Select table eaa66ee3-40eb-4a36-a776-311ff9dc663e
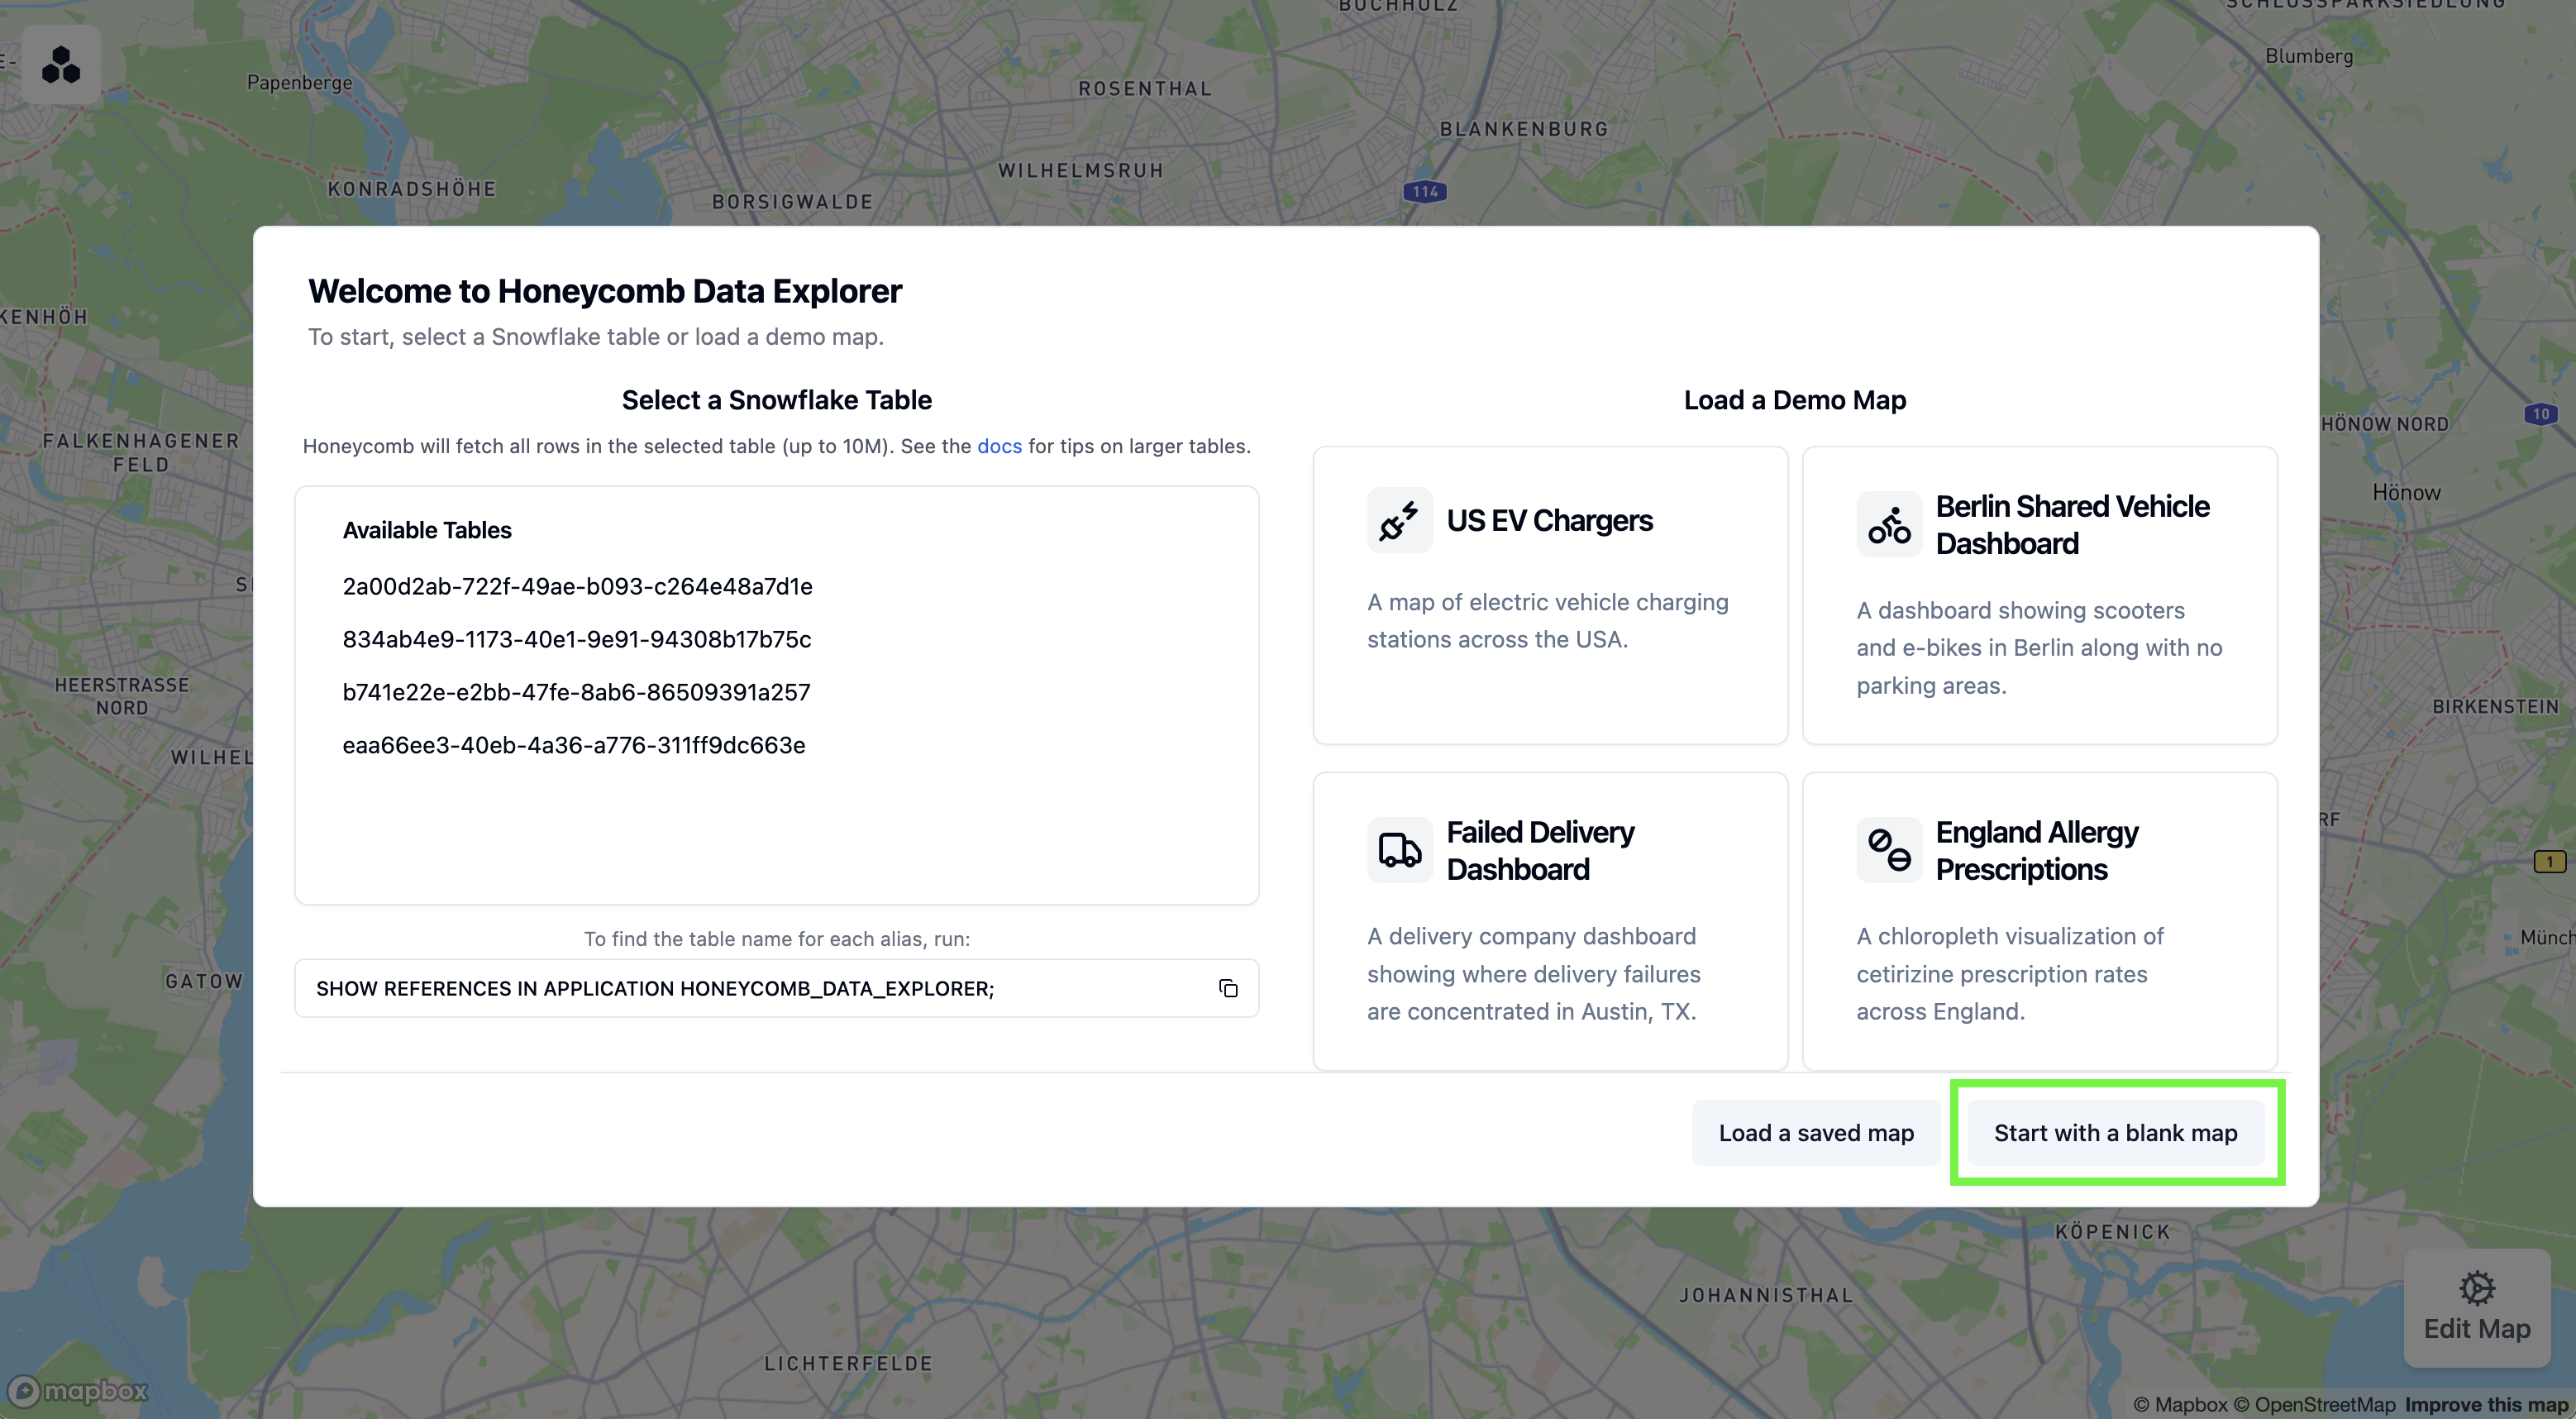This screenshot has height=1419, width=2576. [x=574, y=746]
